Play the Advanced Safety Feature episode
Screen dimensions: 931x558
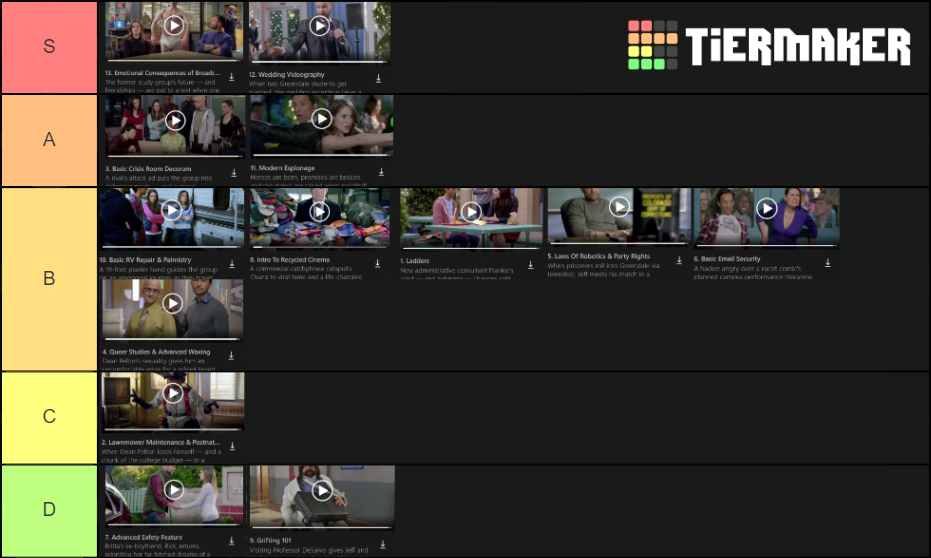tap(173, 489)
